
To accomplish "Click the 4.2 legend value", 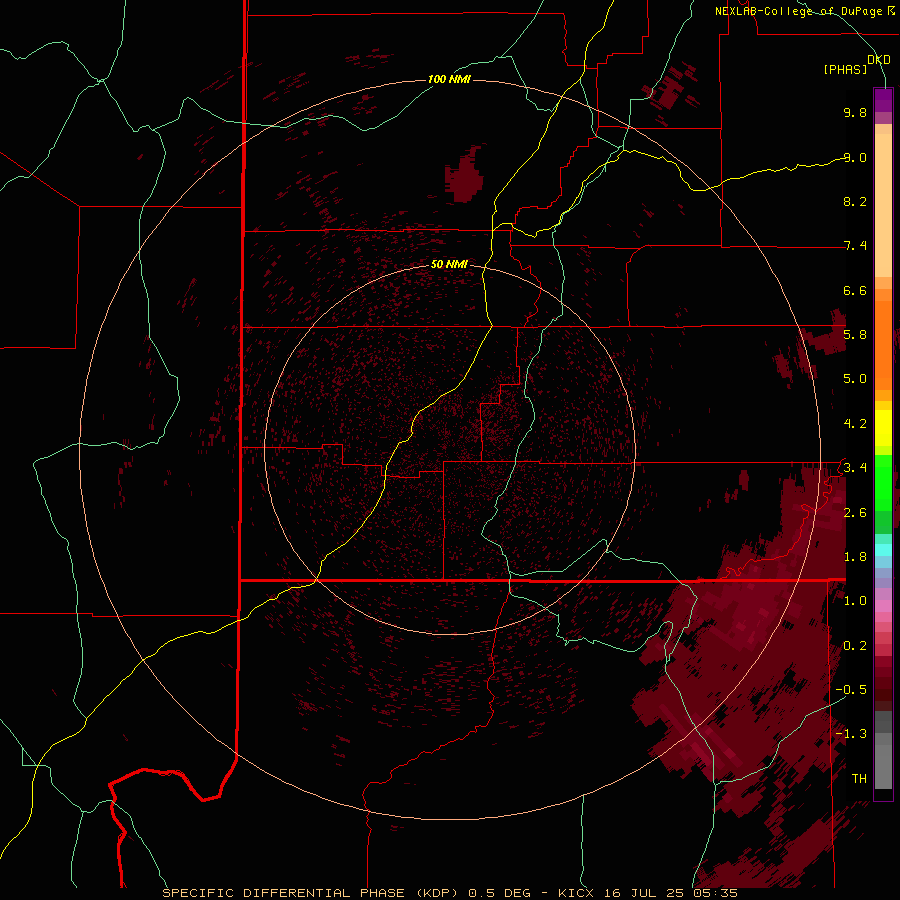I will pyautogui.click(x=855, y=424).
